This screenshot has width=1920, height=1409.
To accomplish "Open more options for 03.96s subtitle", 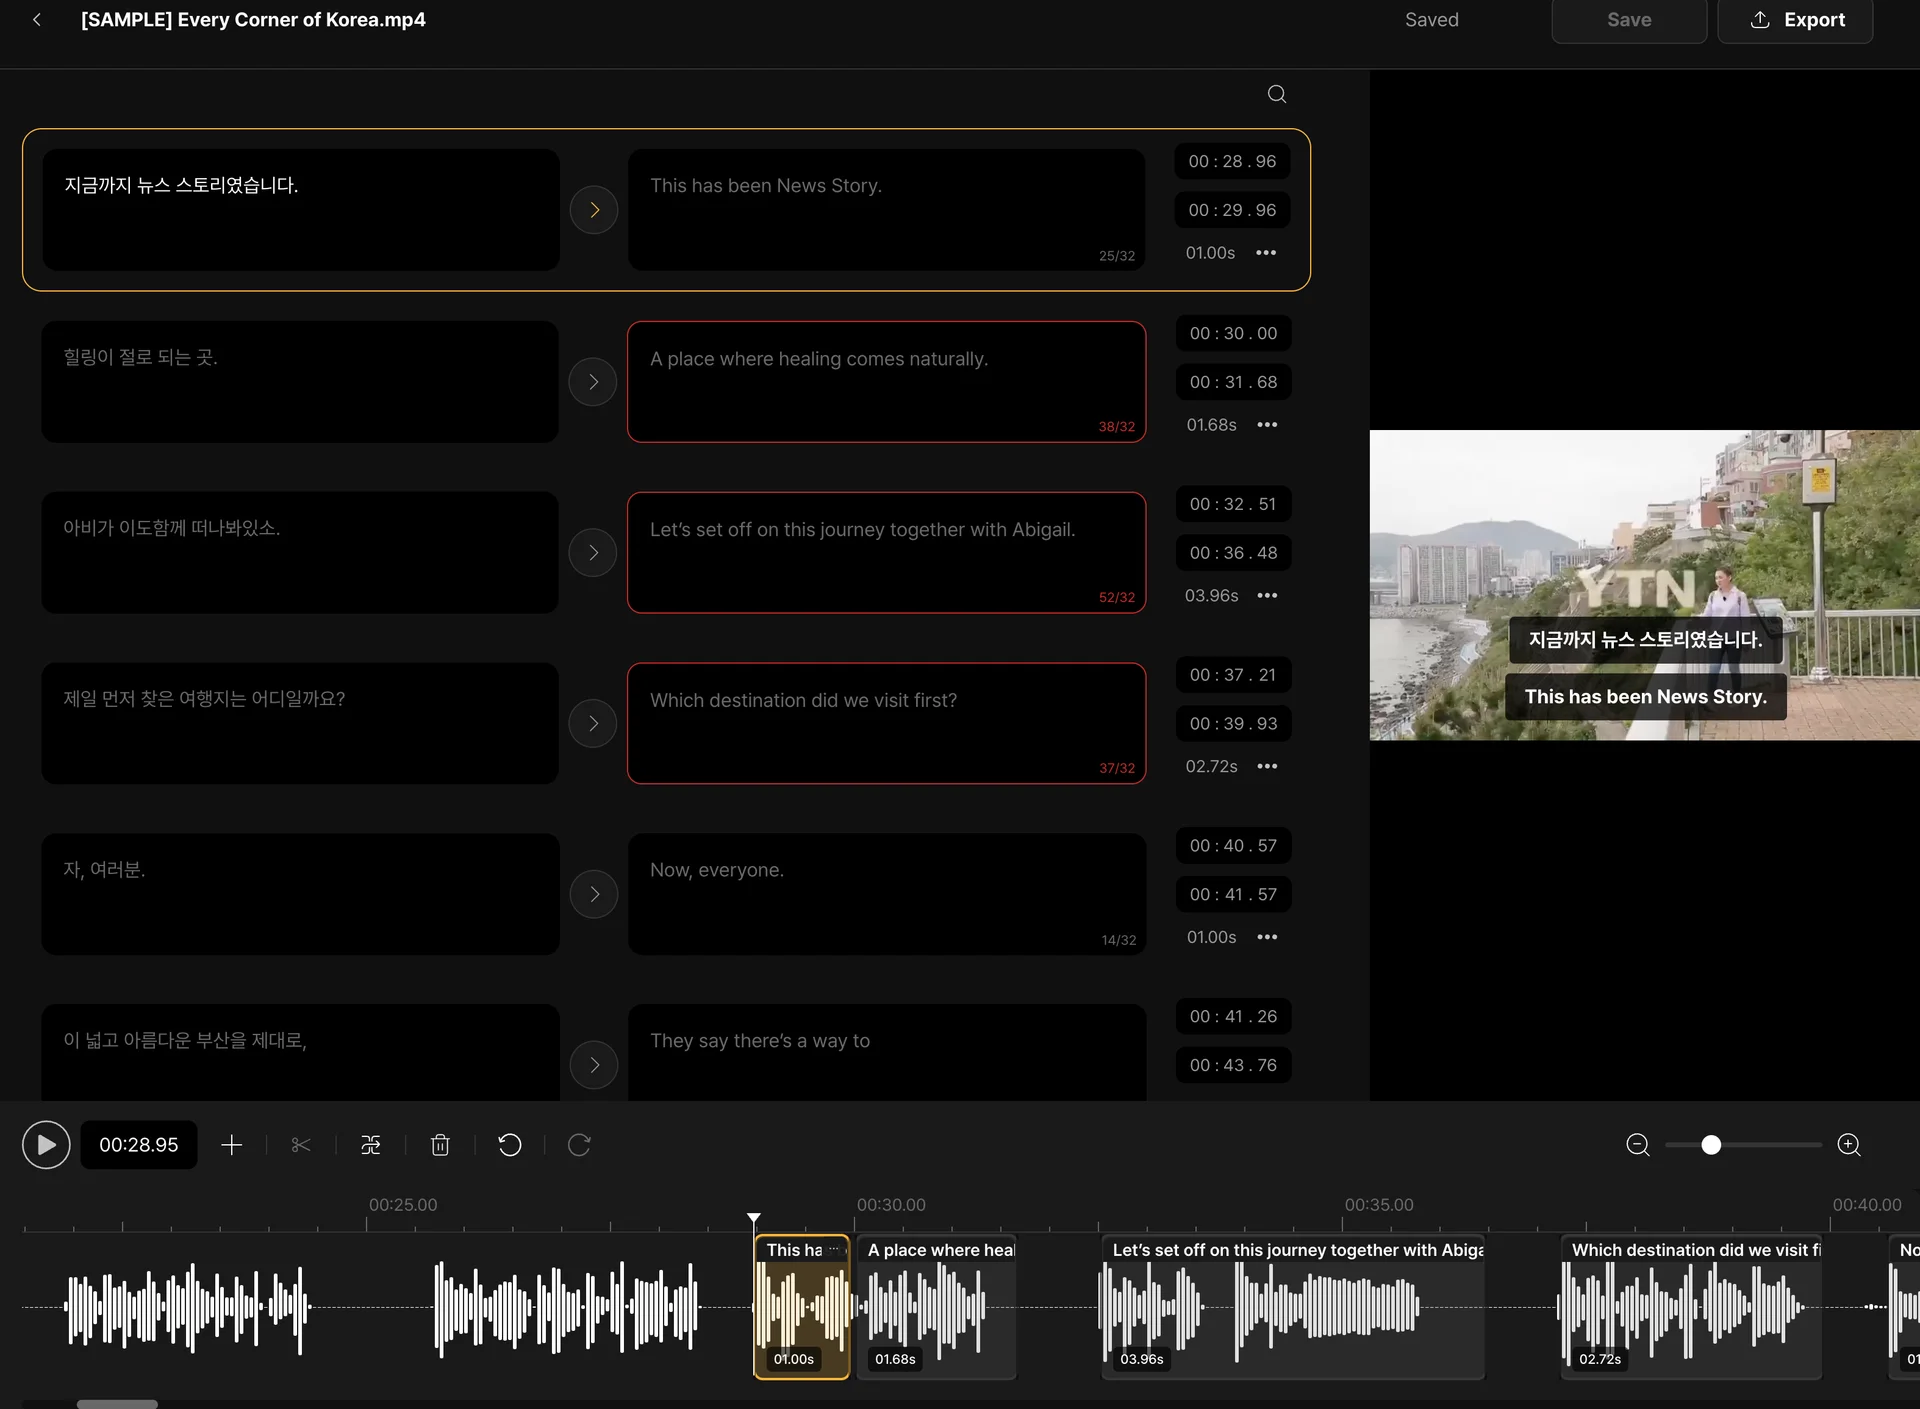I will [x=1267, y=596].
